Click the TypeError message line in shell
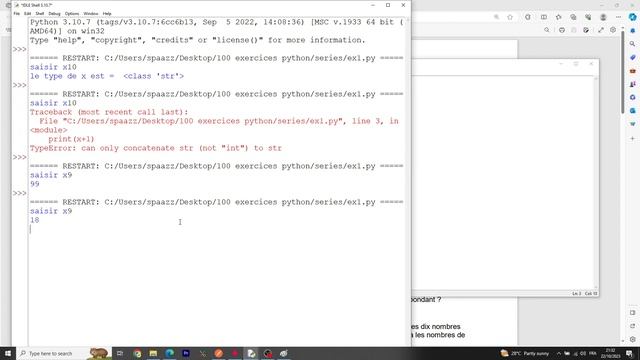Image resolution: width=640 pixels, height=360 pixels. point(156,148)
